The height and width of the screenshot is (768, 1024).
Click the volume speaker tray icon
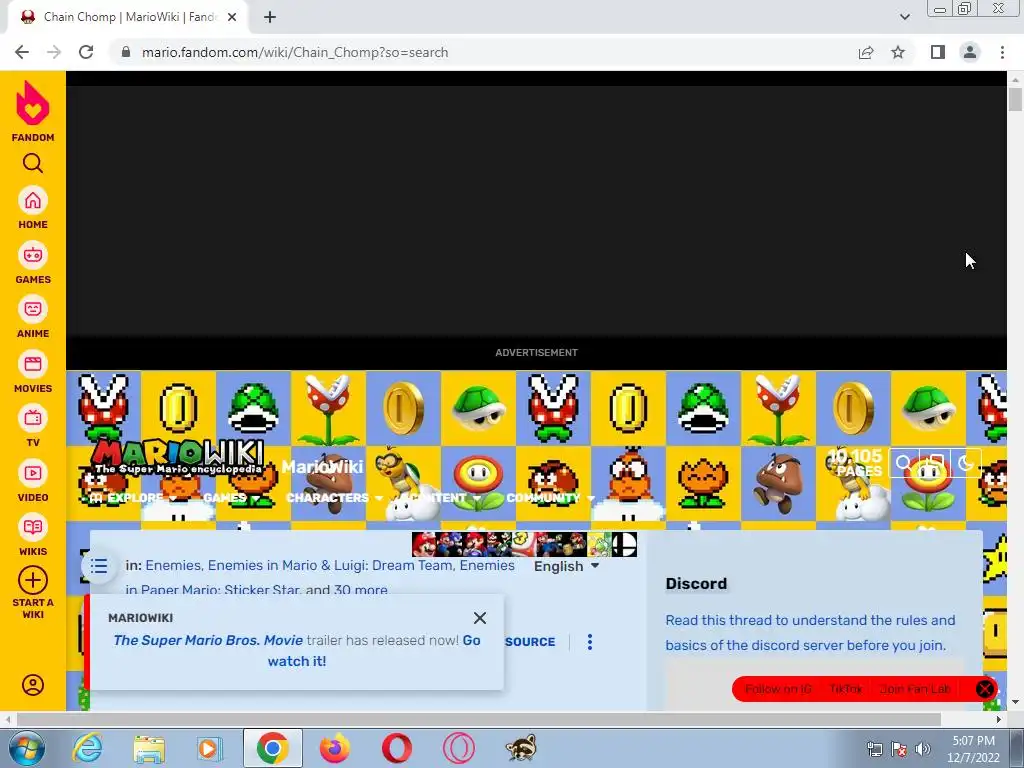coord(923,749)
